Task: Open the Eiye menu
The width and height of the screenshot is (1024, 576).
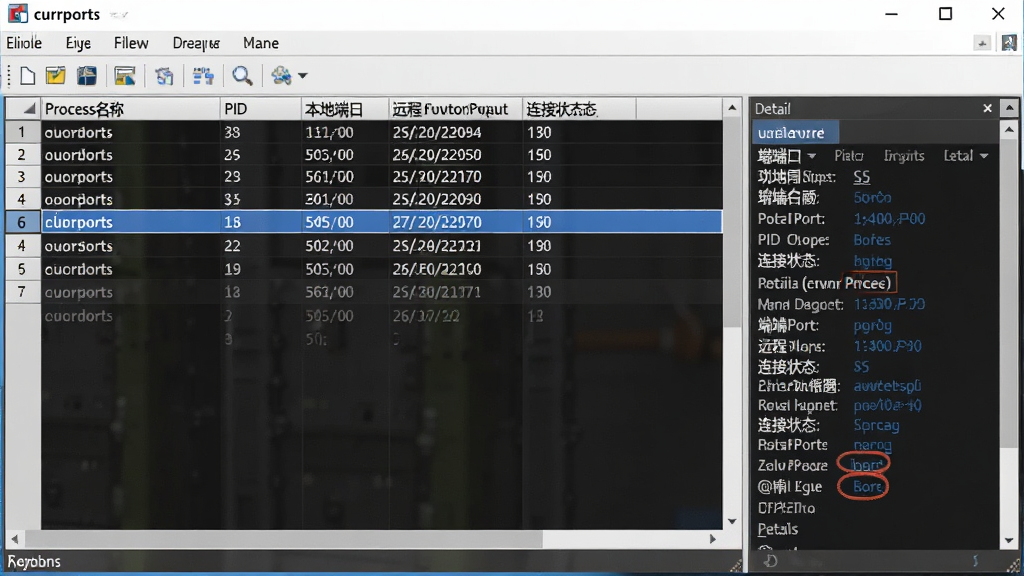Action: 78,43
